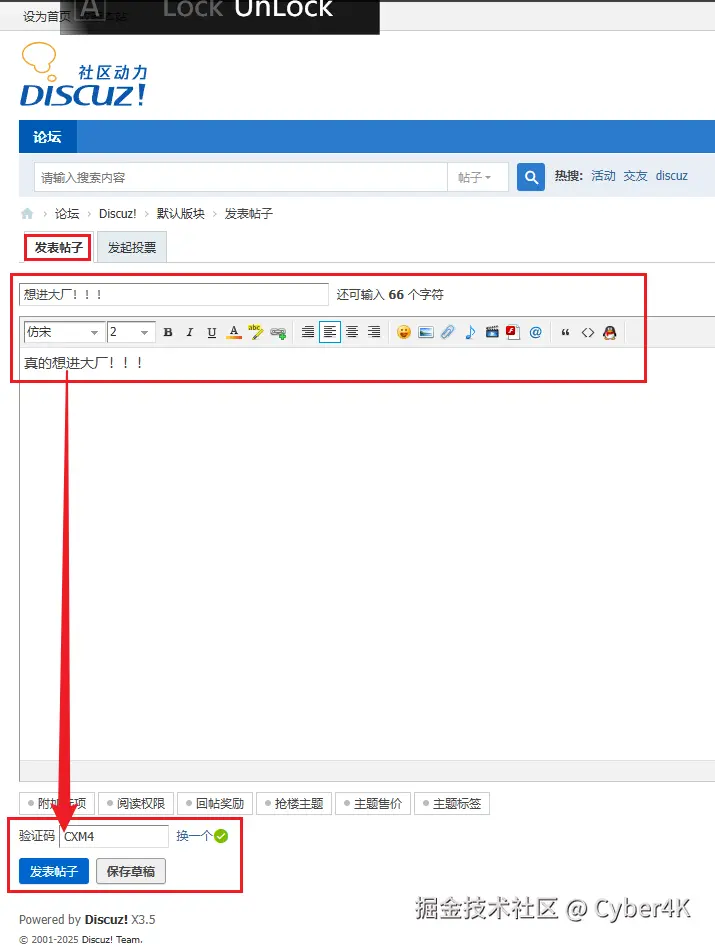Insert audio with music note icon

click(470, 332)
